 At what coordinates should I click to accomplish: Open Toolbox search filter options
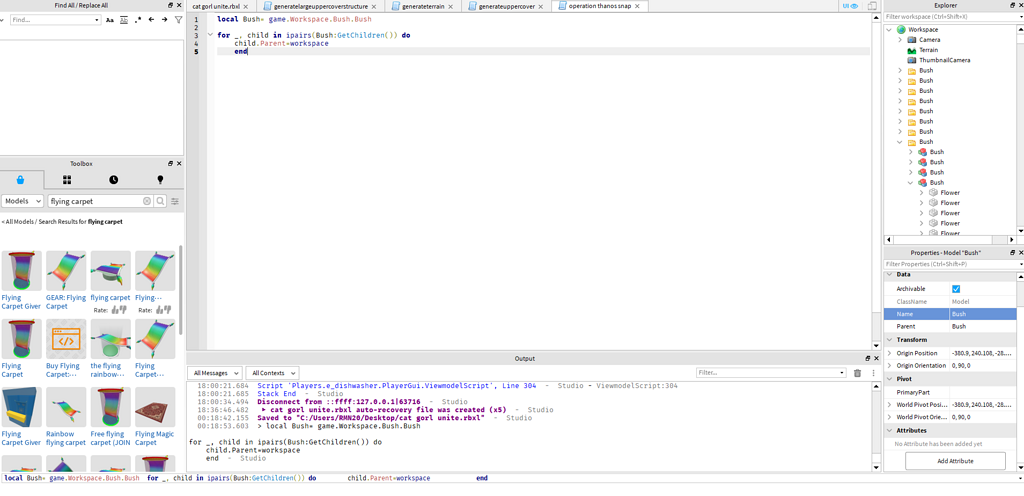[x=175, y=202]
